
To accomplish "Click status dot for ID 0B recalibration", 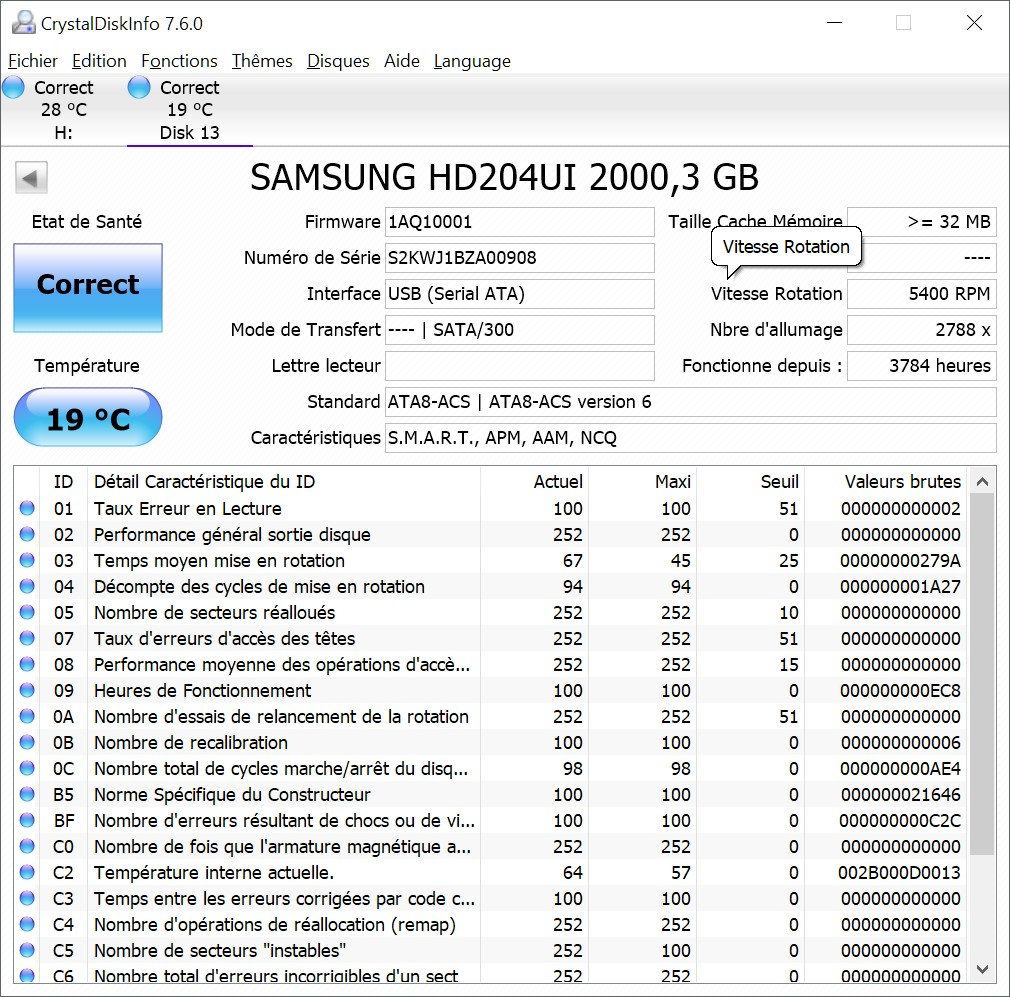I will pyautogui.click(x=27, y=742).
